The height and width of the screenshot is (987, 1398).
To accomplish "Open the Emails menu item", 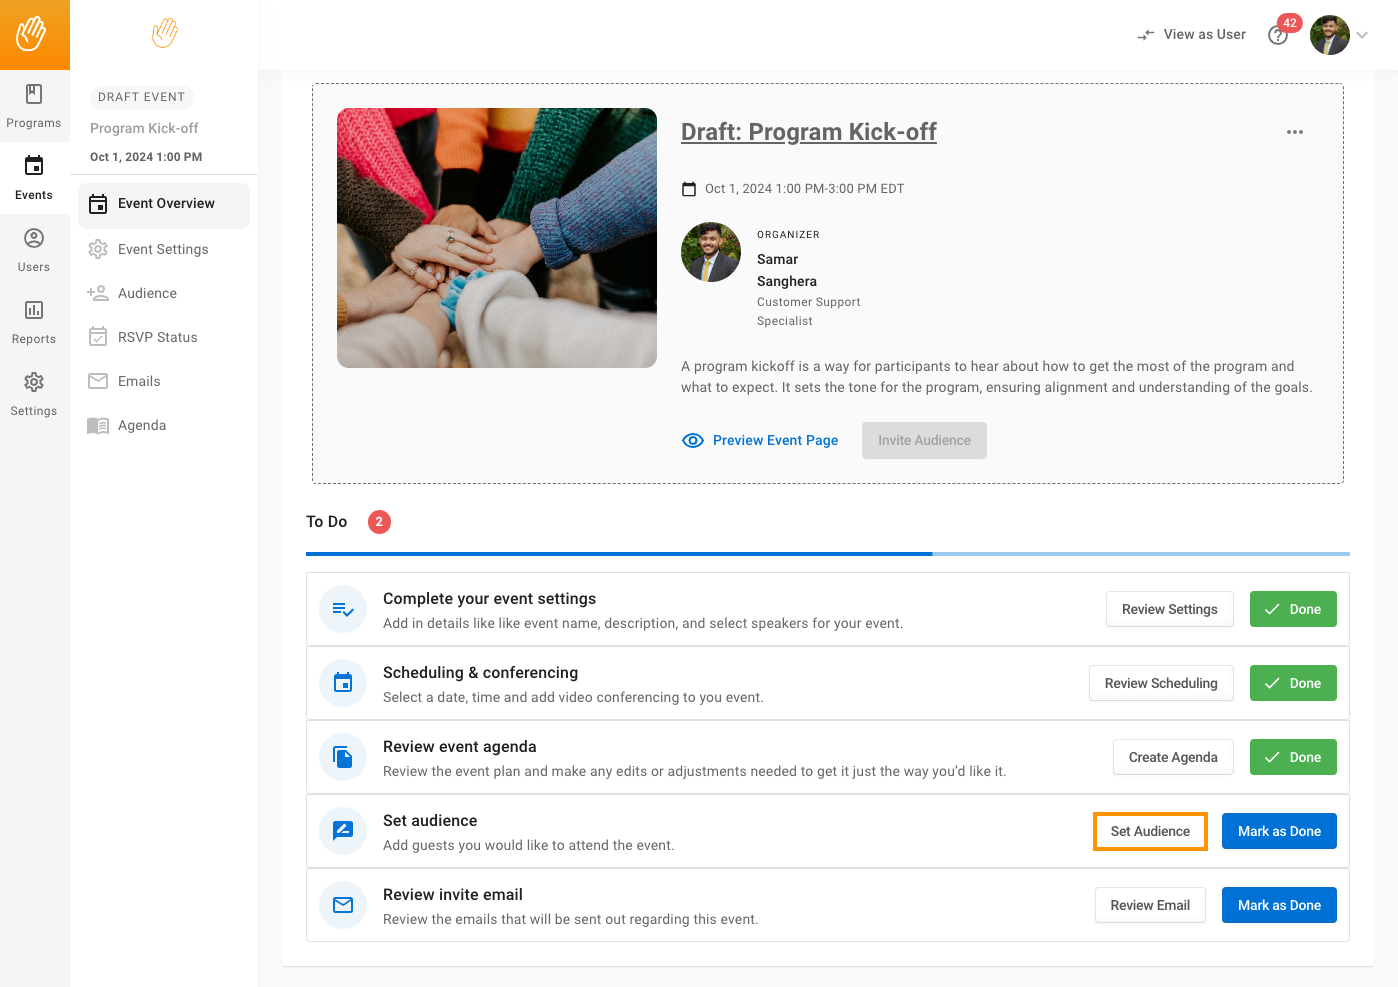I will pyautogui.click(x=164, y=381).
